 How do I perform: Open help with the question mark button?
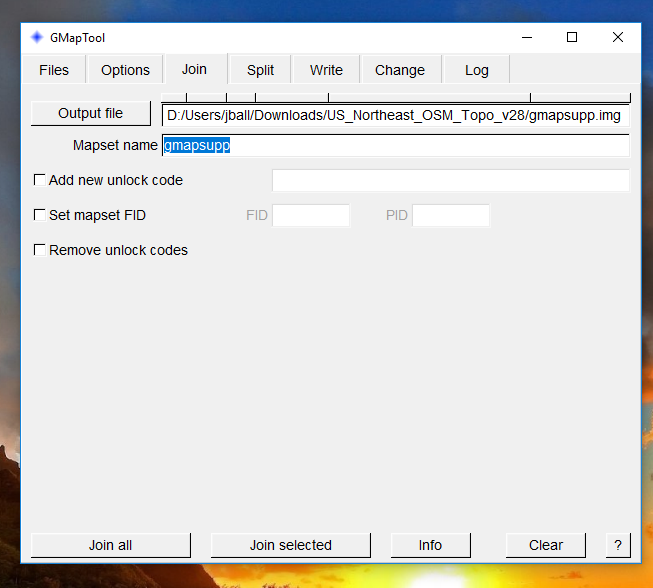(618, 545)
